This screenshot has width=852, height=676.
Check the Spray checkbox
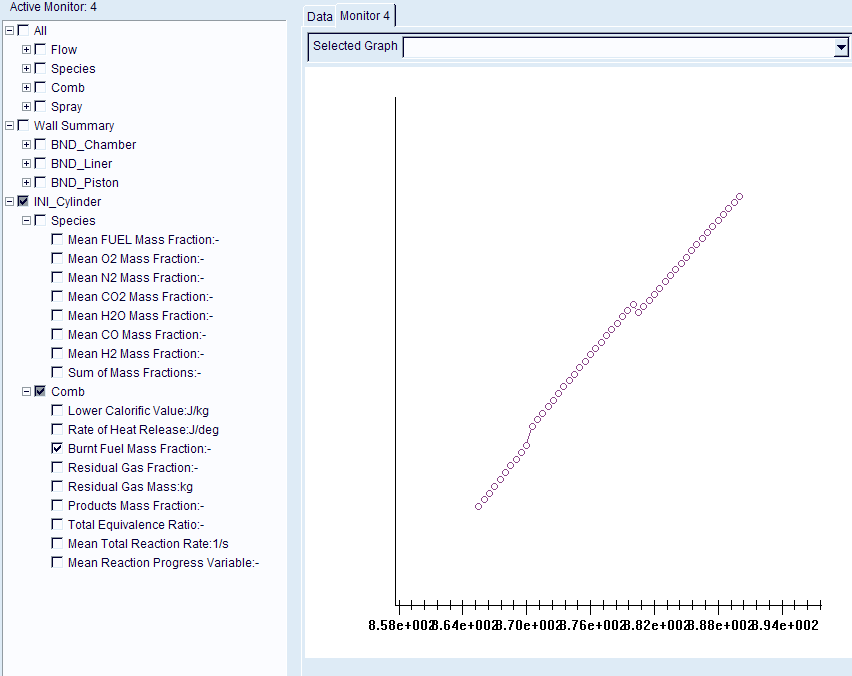pos(40,107)
